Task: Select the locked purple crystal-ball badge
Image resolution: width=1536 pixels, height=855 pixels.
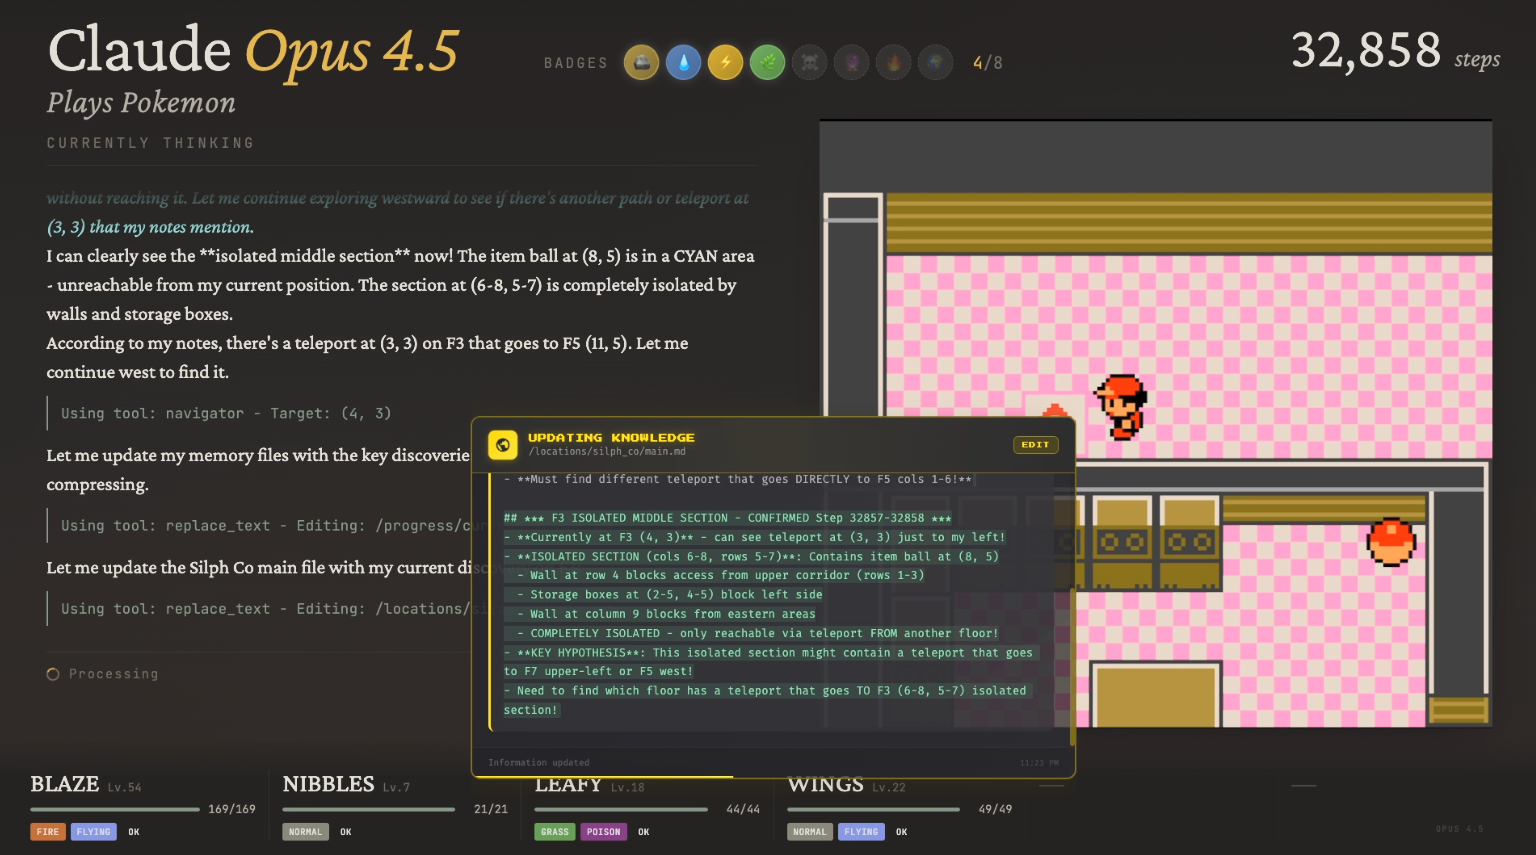Action: [x=851, y=63]
